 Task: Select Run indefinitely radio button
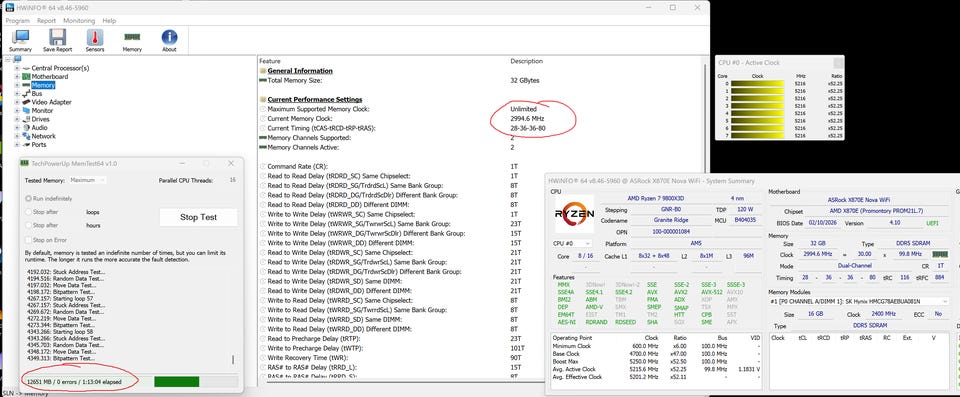(x=28, y=198)
